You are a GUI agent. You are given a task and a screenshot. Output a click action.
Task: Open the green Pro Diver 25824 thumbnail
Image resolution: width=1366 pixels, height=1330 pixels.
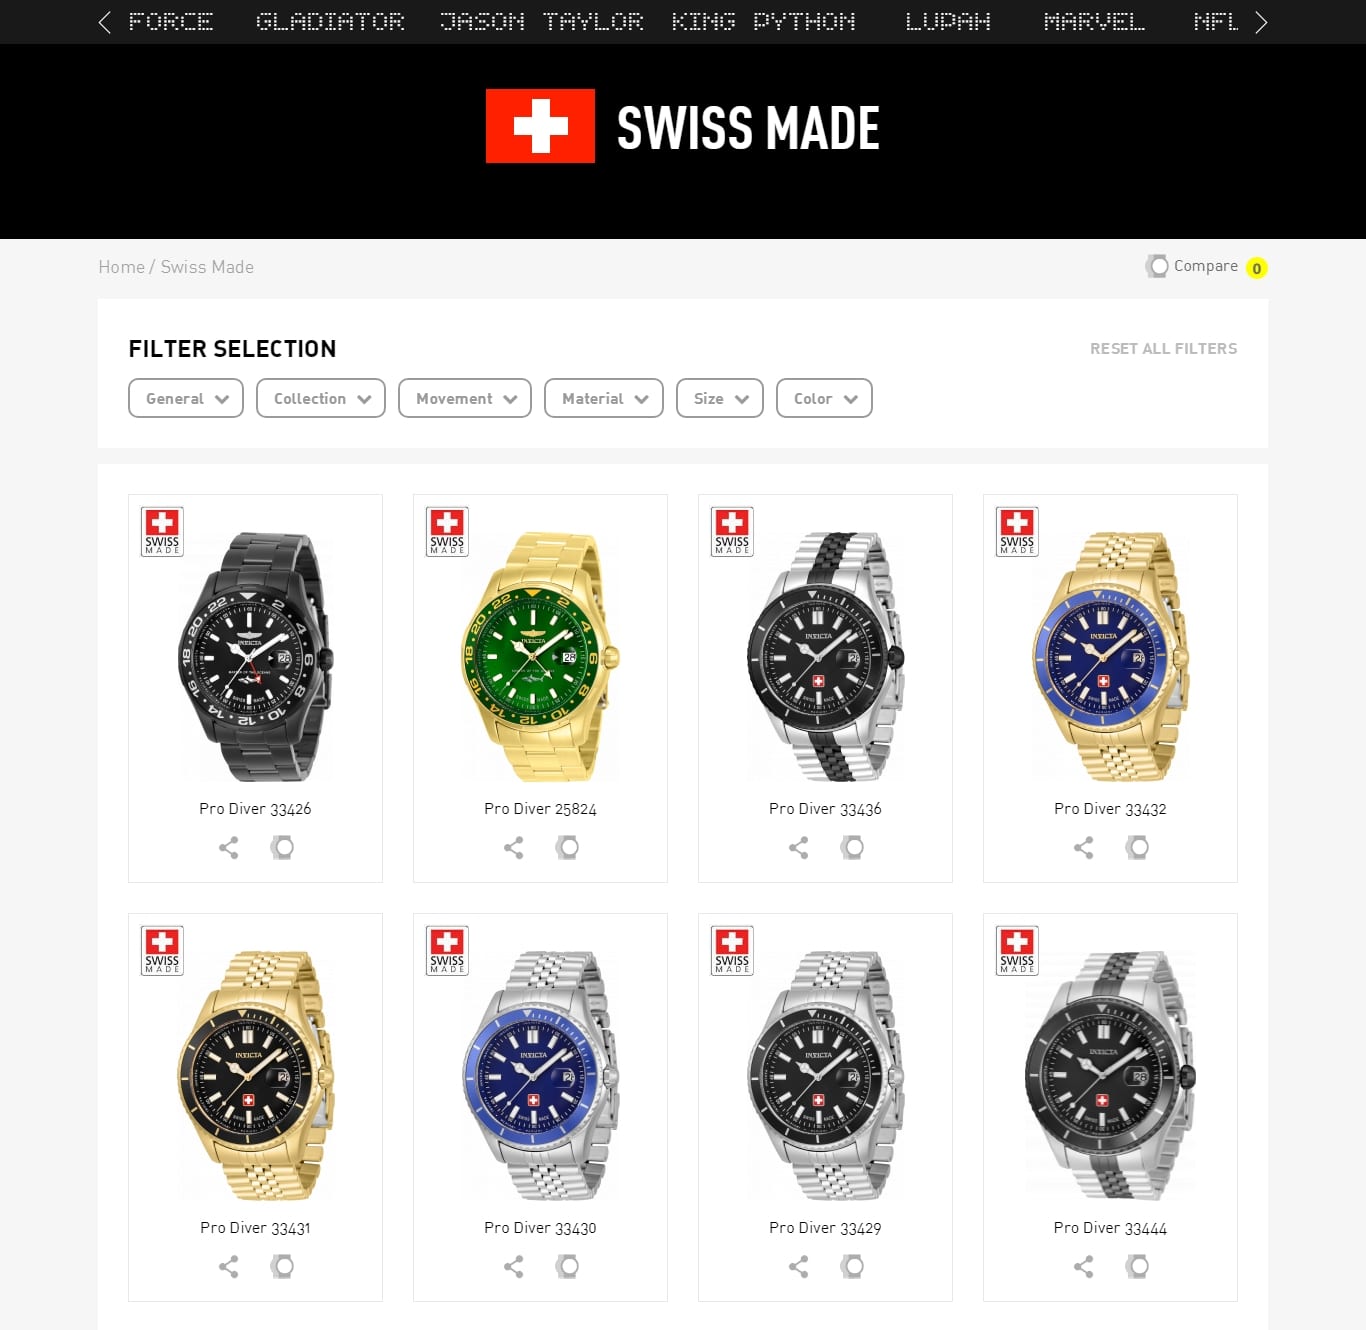[540, 656]
